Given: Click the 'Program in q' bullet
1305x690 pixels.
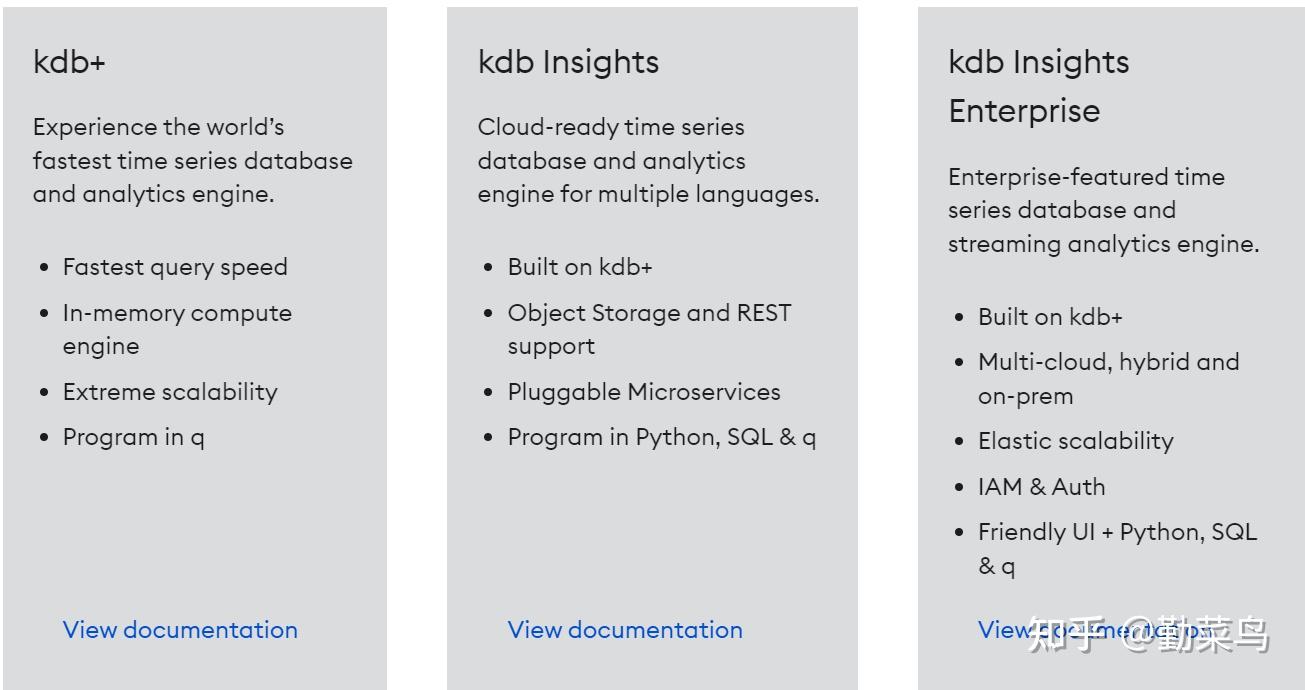Looking at the screenshot, I should (134, 437).
